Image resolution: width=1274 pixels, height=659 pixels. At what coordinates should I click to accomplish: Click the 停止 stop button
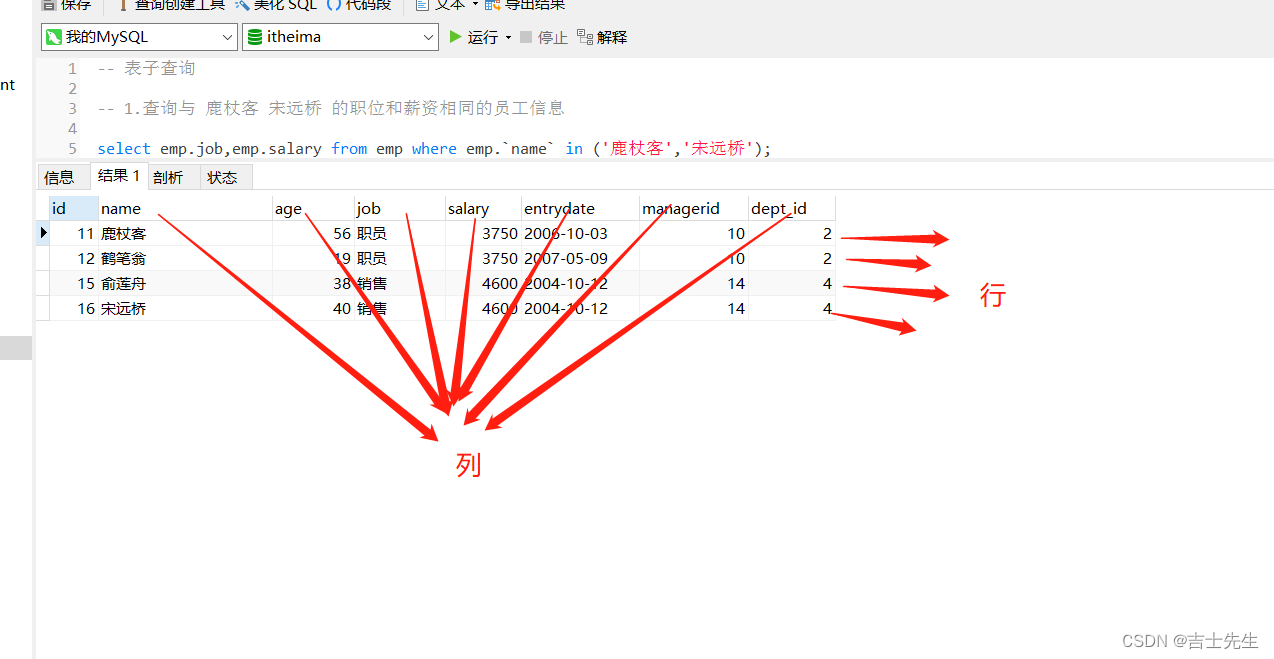(x=543, y=37)
